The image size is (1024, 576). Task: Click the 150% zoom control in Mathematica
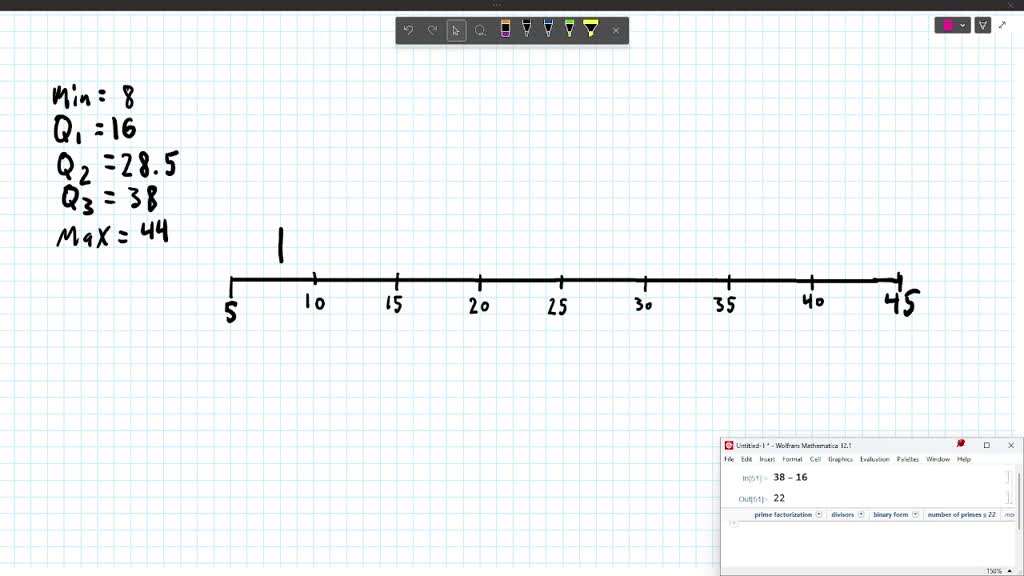pos(995,569)
